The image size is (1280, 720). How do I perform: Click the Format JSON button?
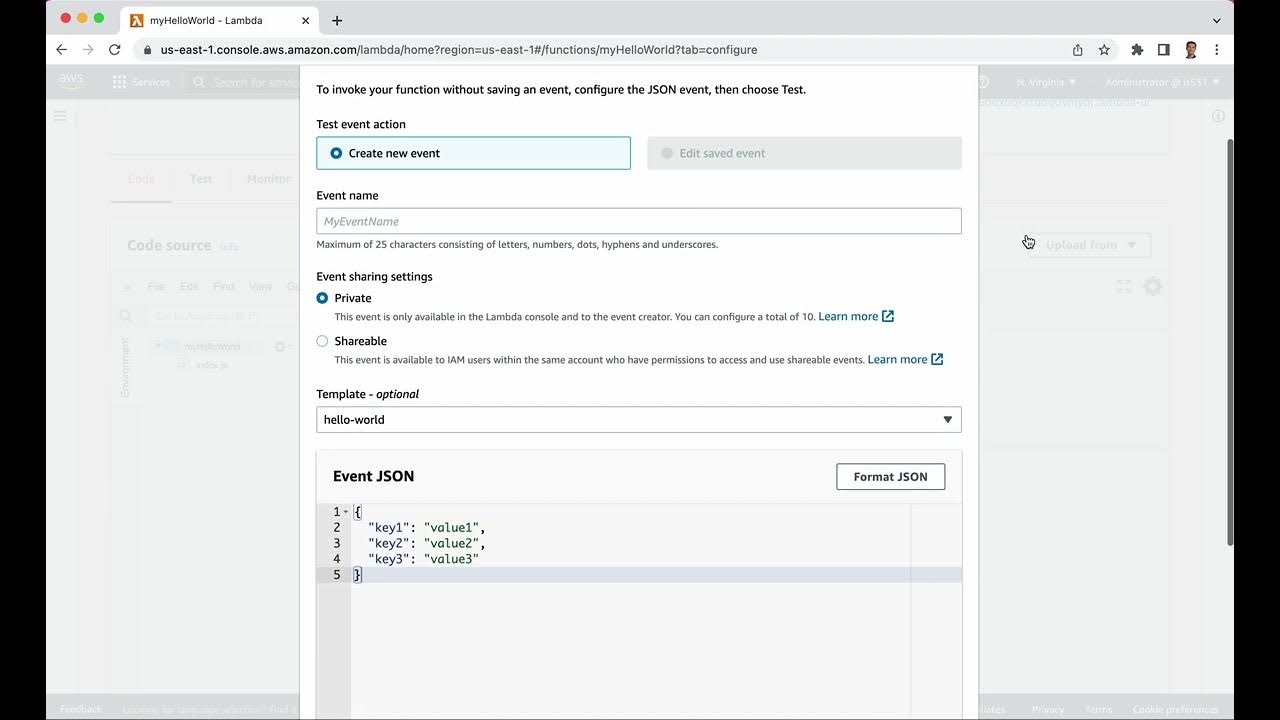[x=890, y=477]
